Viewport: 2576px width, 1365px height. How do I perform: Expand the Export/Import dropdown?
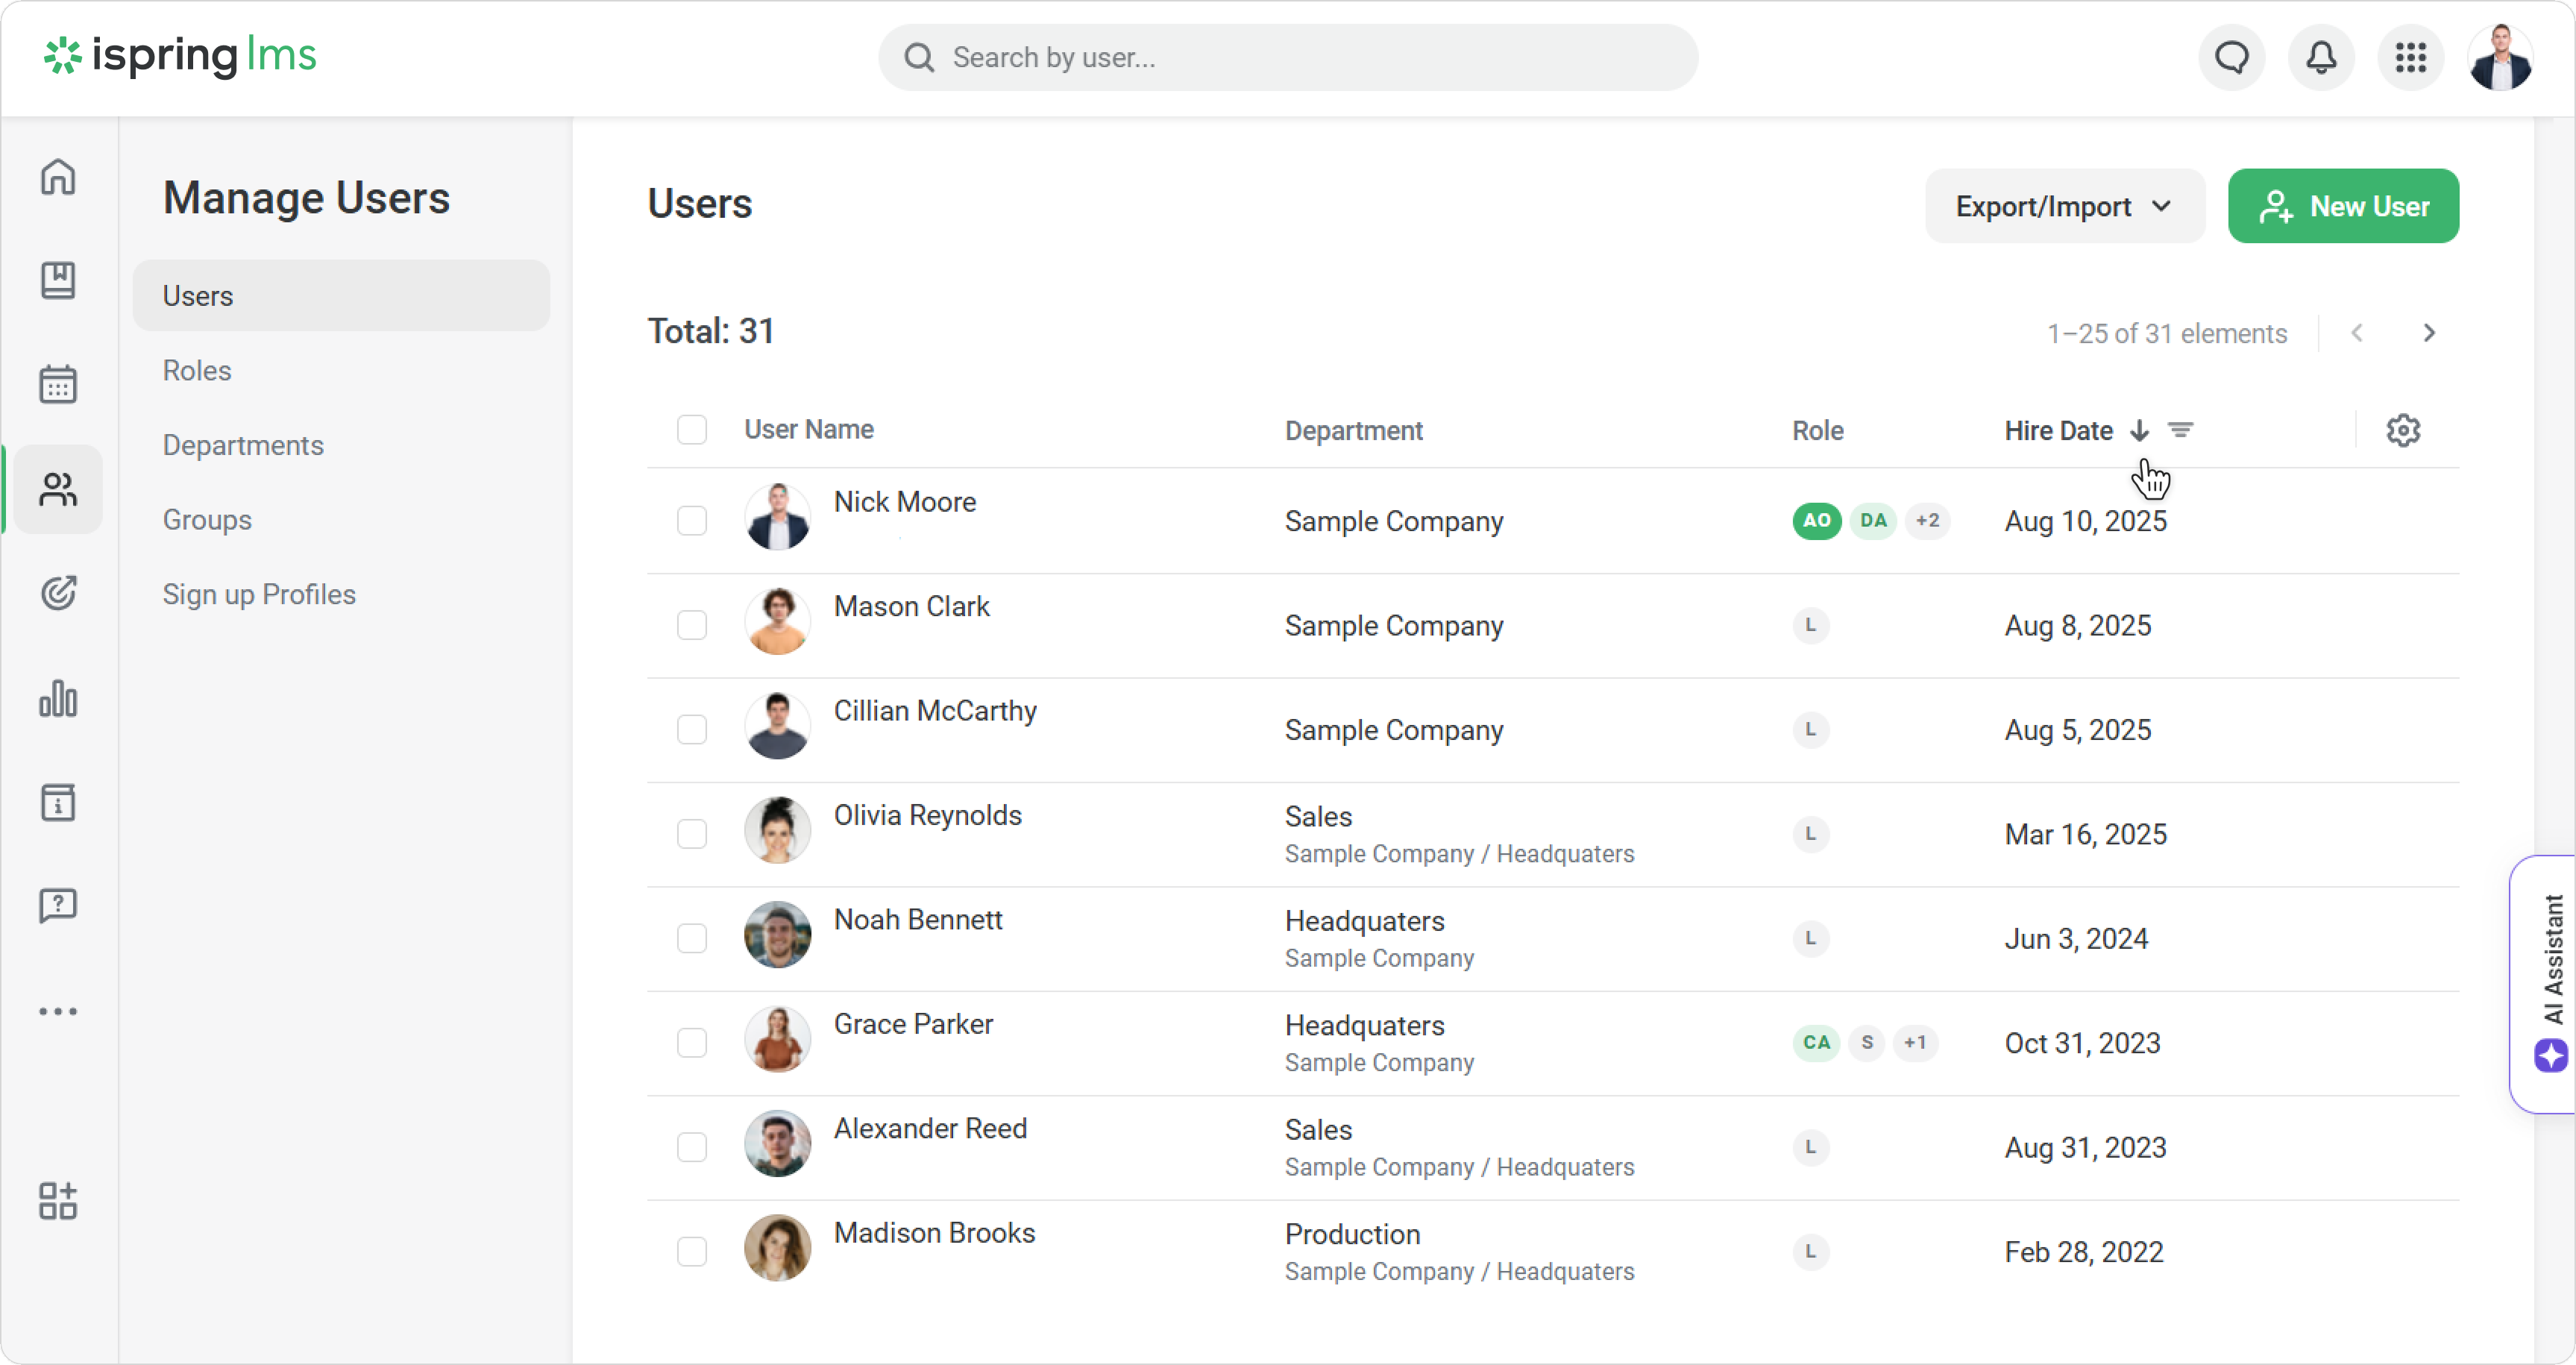(2064, 206)
